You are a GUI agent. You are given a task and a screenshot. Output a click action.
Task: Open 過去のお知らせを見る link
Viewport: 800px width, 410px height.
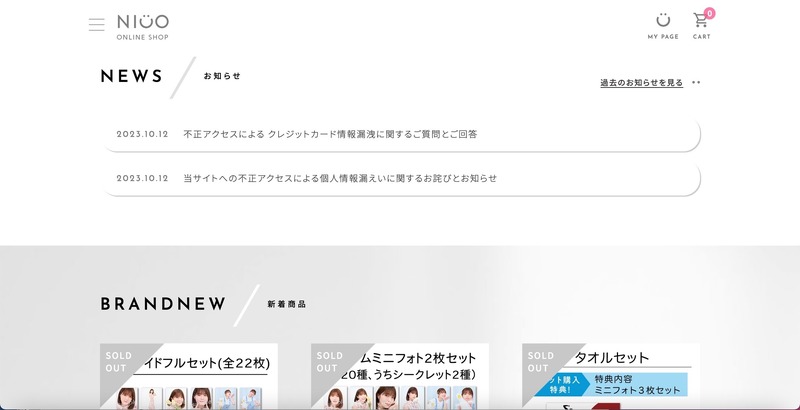coord(641,83)
